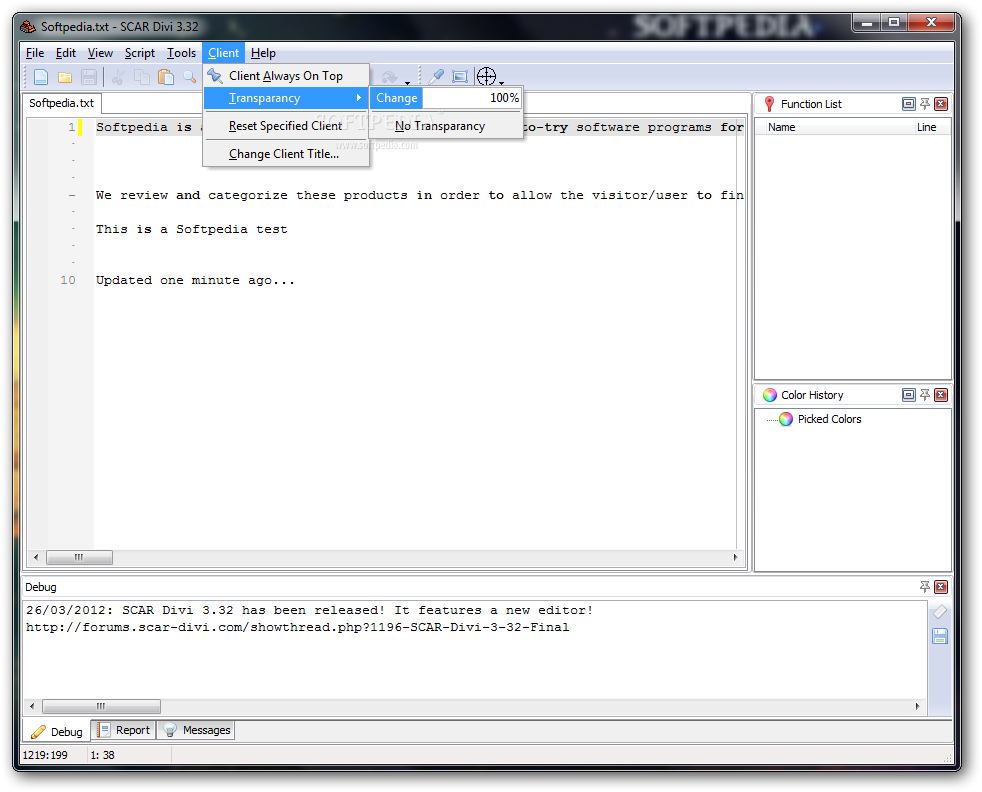
Task: Select the Picked Colors tree item
Action: point(830,419)
